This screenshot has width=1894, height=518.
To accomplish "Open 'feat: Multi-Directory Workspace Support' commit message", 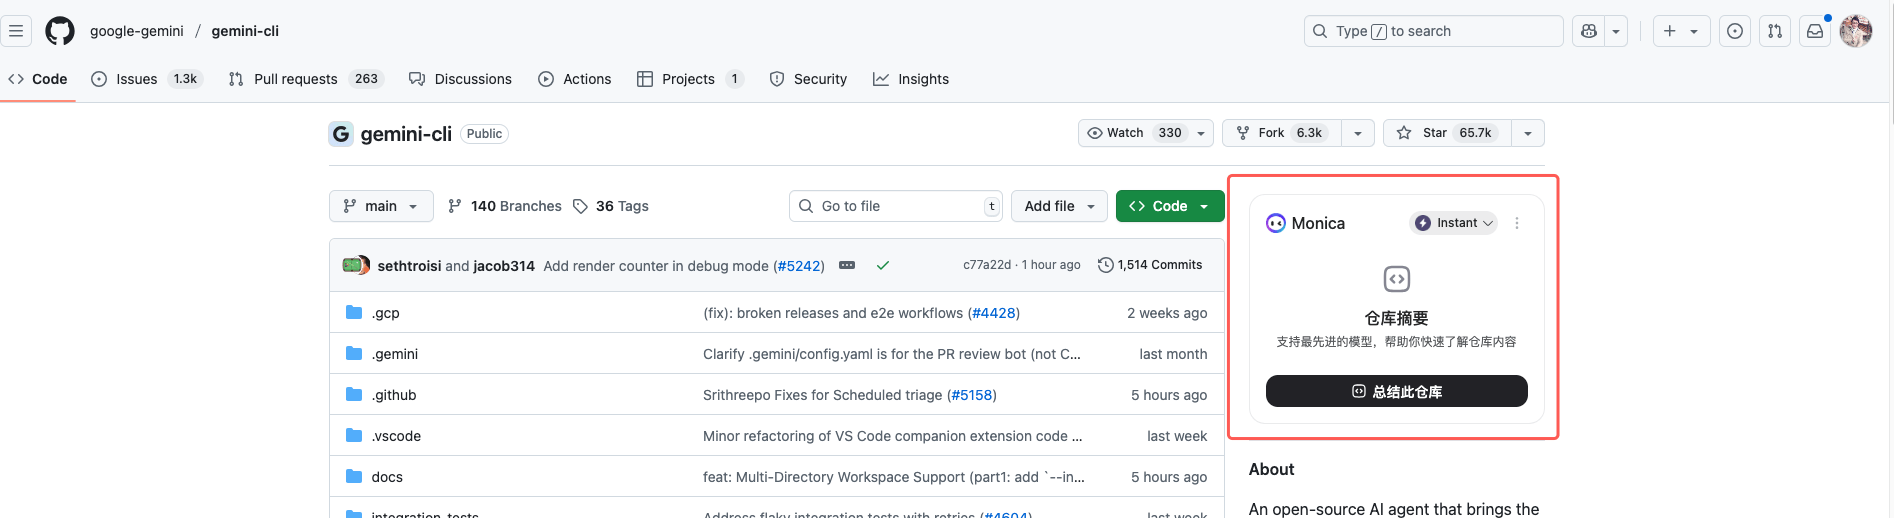I will pos(894,477).
